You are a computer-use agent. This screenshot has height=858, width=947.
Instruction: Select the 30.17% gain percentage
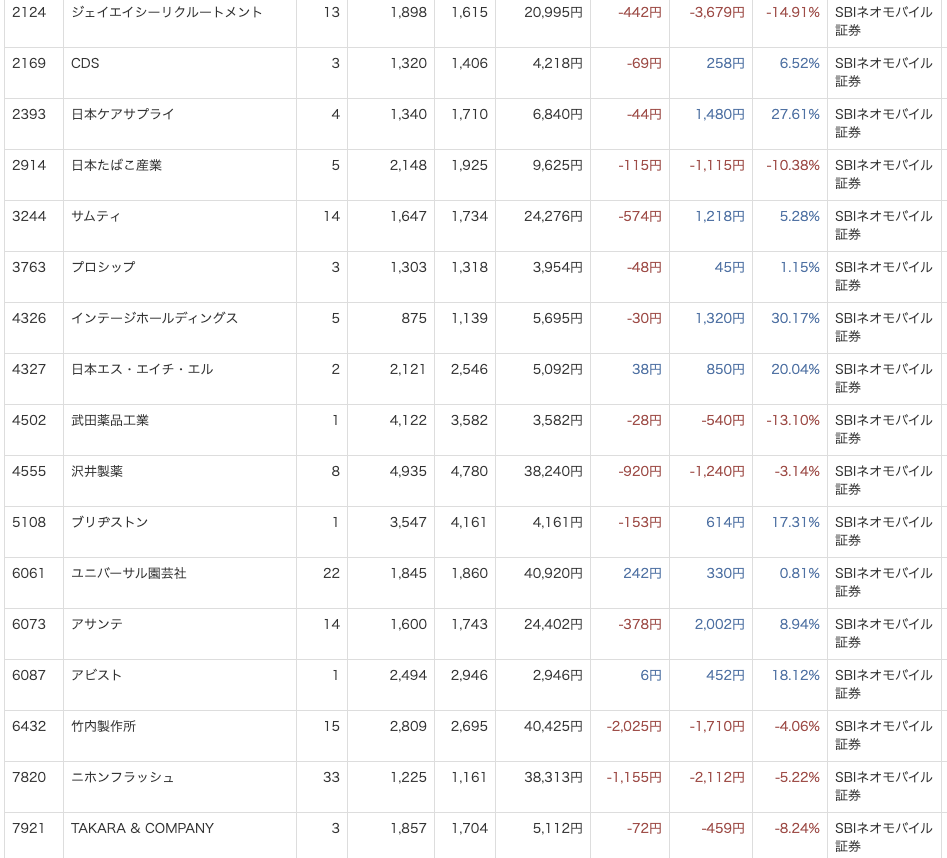(795, 318)
